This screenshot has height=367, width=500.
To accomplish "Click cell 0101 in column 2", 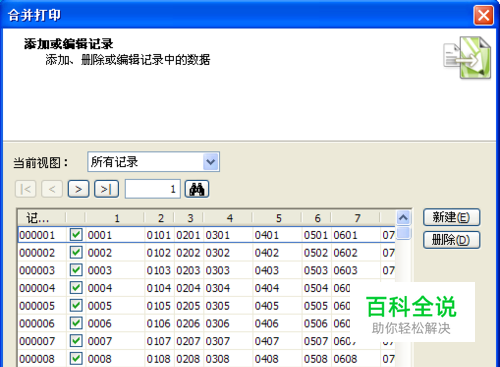I will (x=159, y=235).
